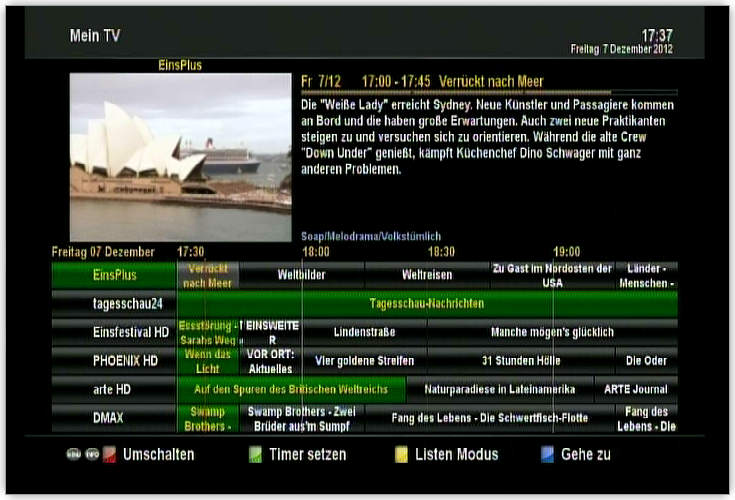Select the Lindenstraße program

click(x=364, y=332)
